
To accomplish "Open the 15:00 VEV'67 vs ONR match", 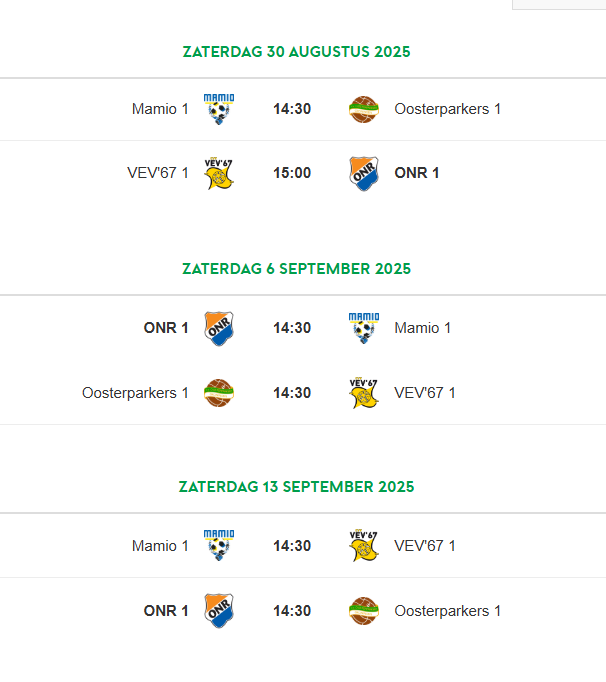I will click(303, 173).
